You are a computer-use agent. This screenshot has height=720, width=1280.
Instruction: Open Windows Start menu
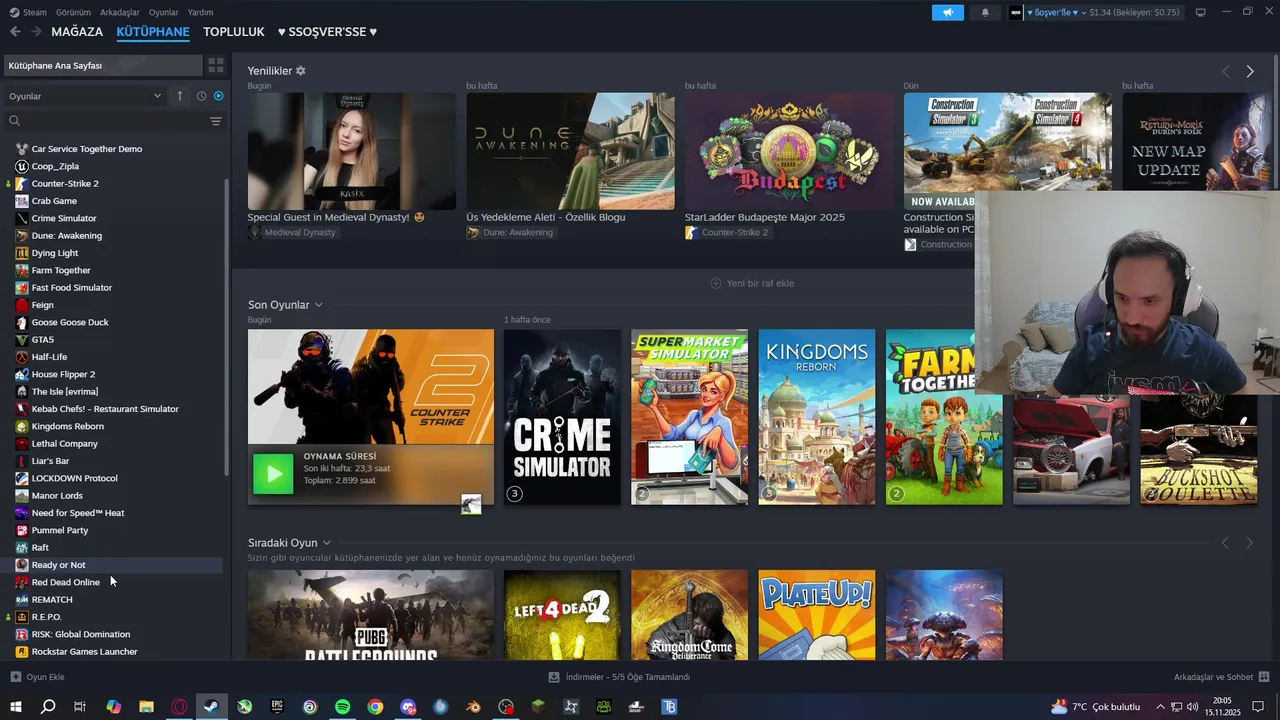tap(16, 707)
